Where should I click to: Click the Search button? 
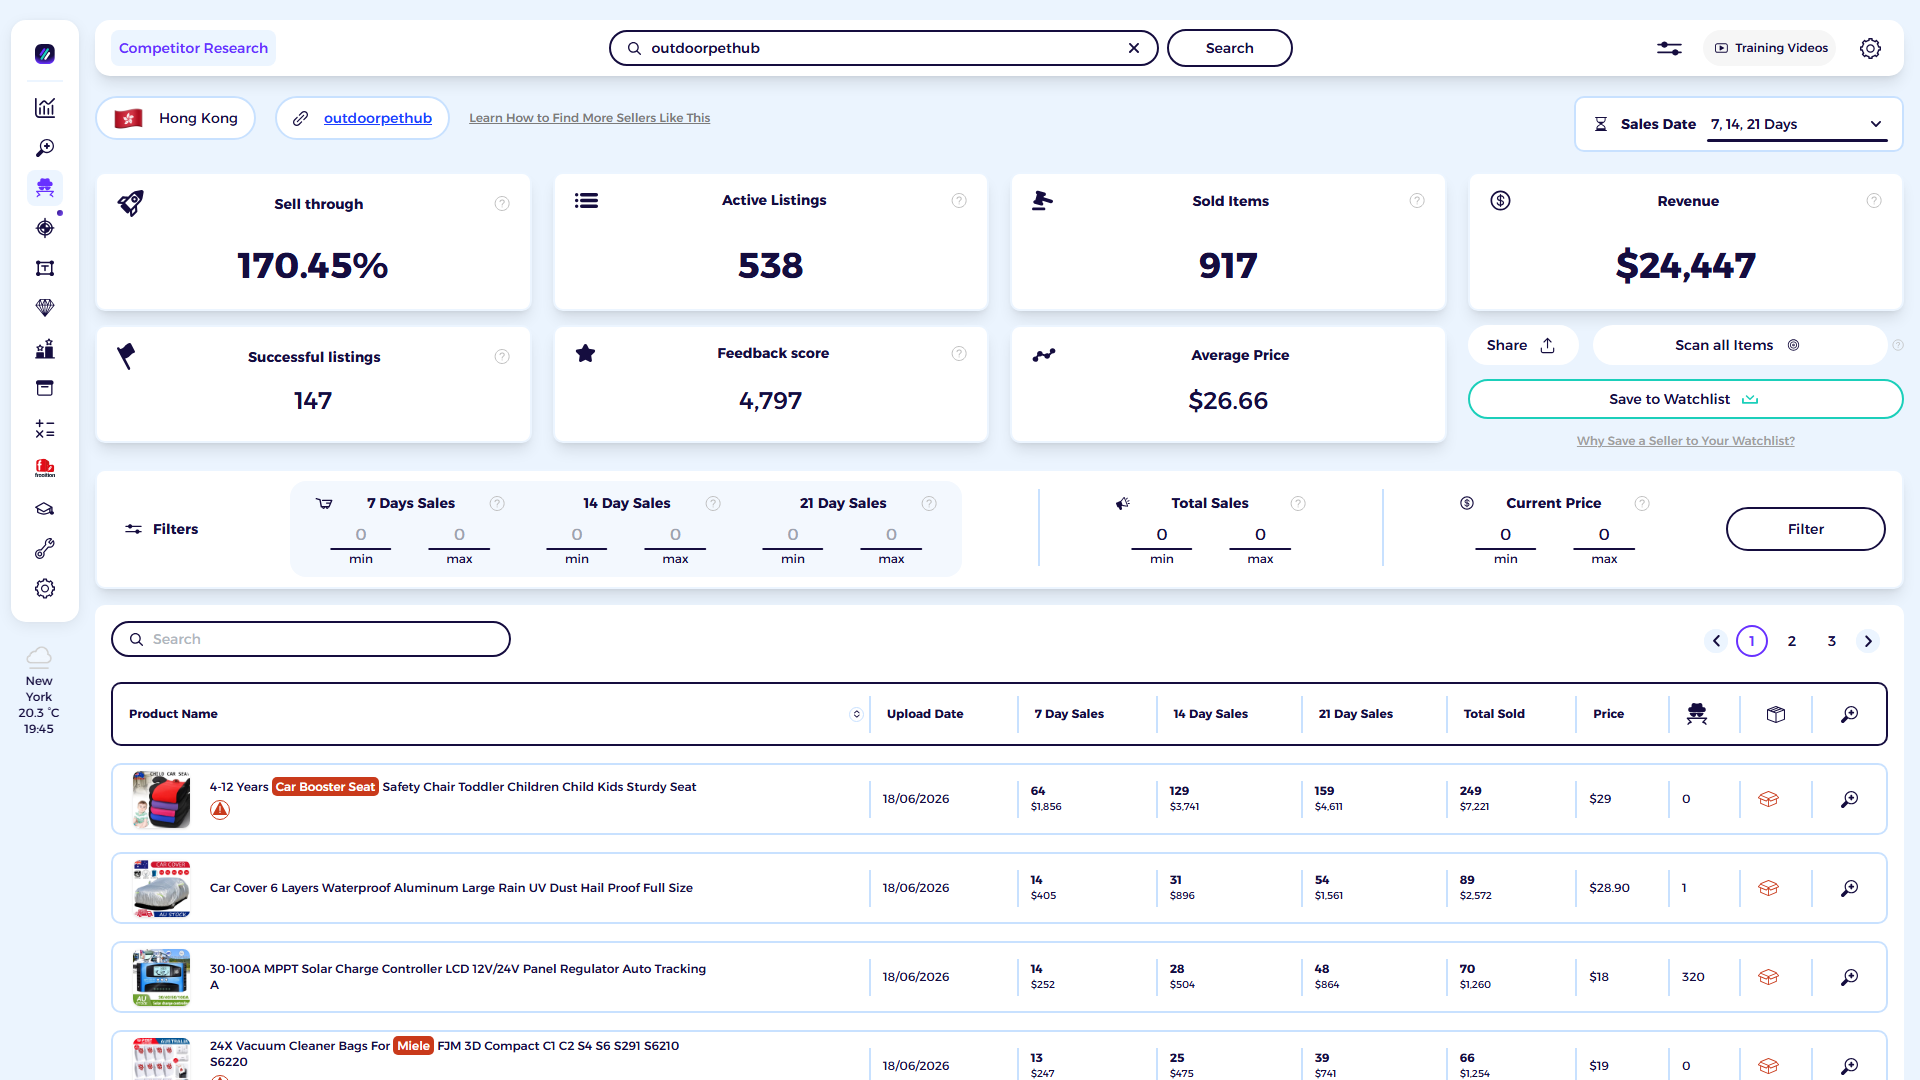pyautogui.click(x=1229, y=48)
